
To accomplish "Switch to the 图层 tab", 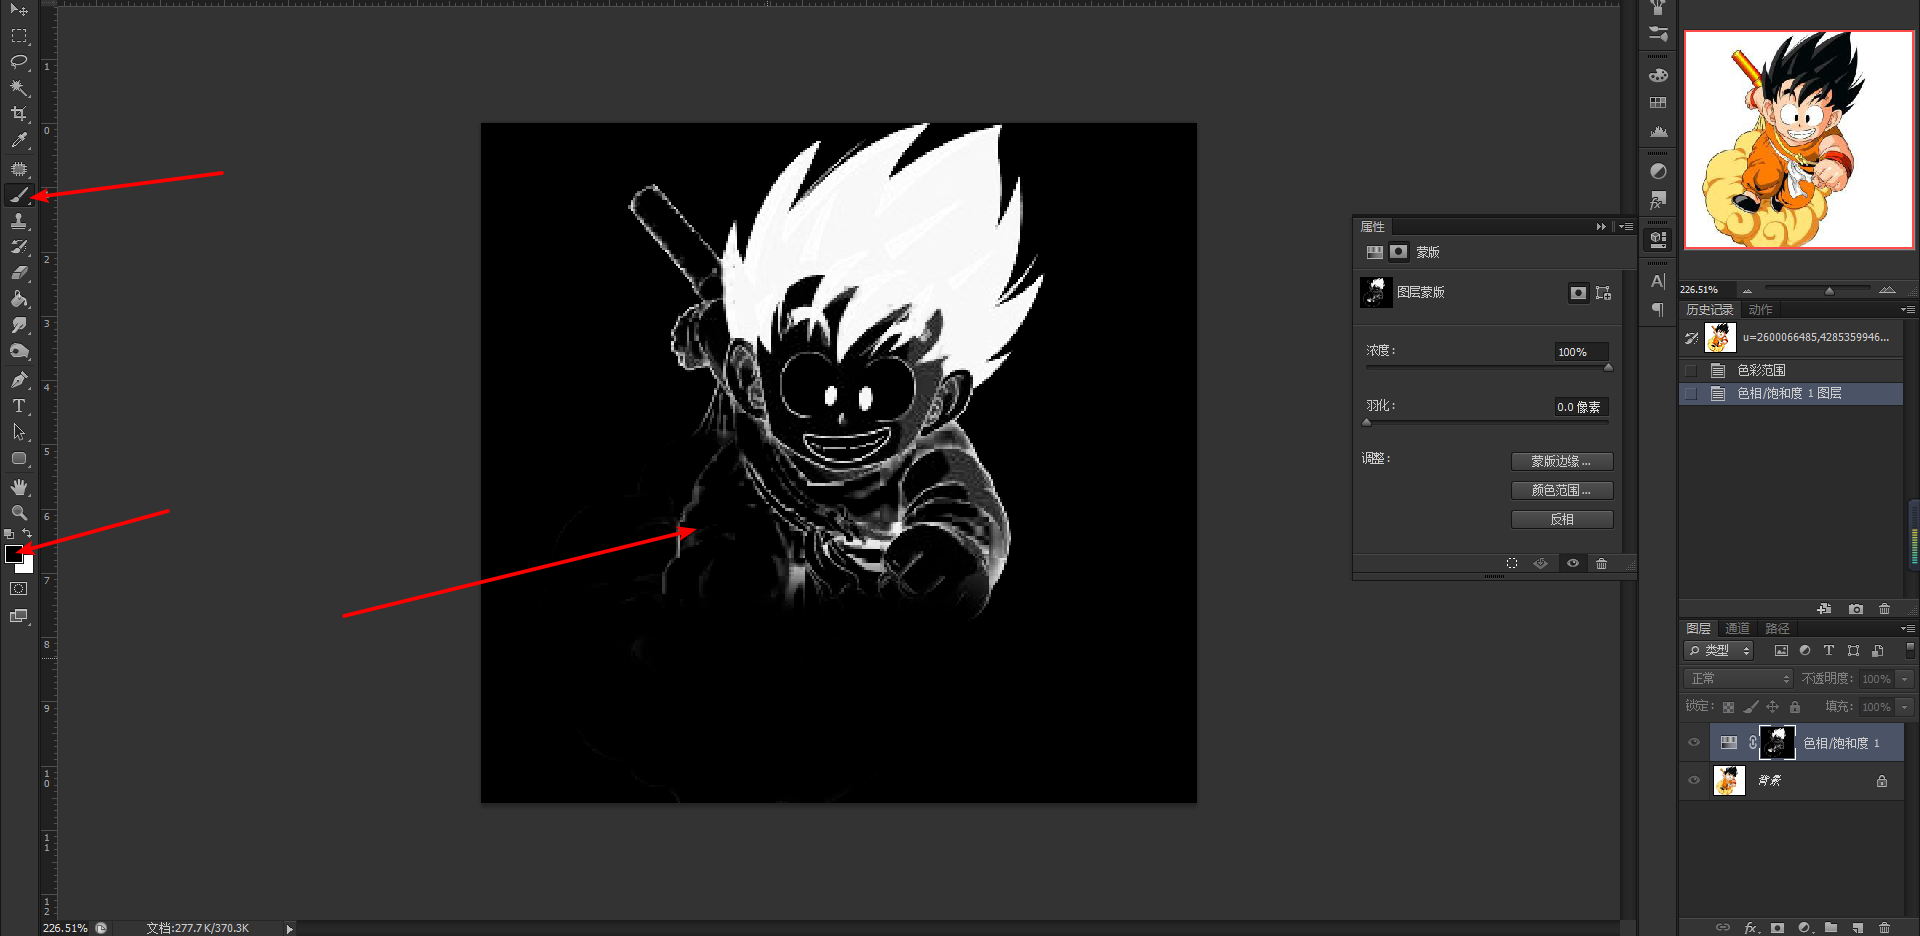I will click(1698, 629).
